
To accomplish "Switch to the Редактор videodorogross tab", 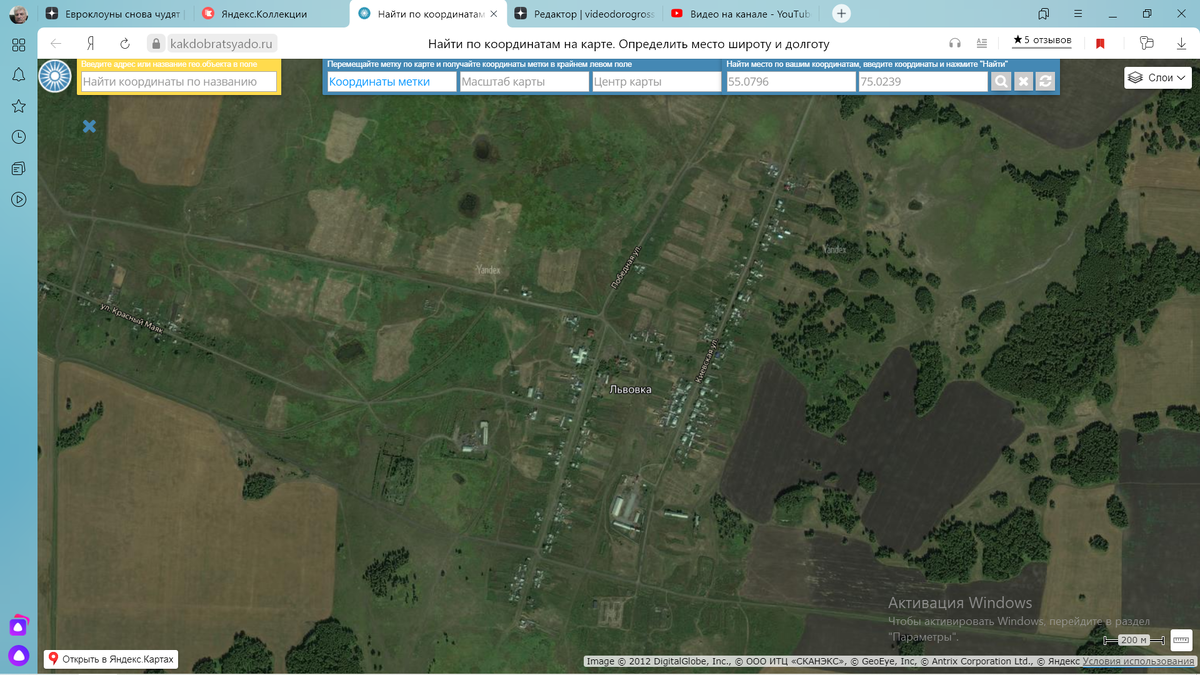I will (x=583, y=14).
